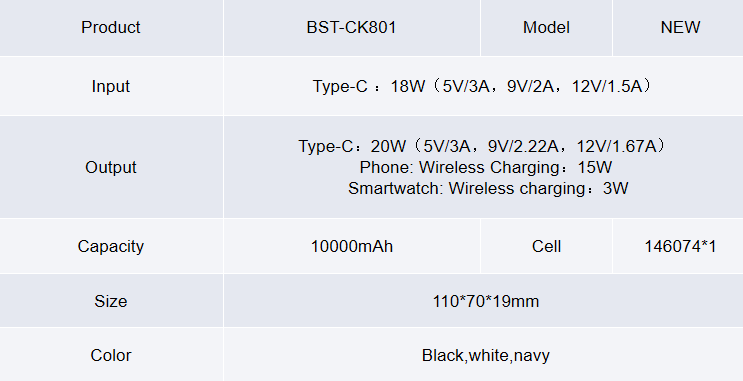Select the Type-C 20W output line
This screenshot has width=743, height=381.
pyautogui.click(x=483, y=146)
